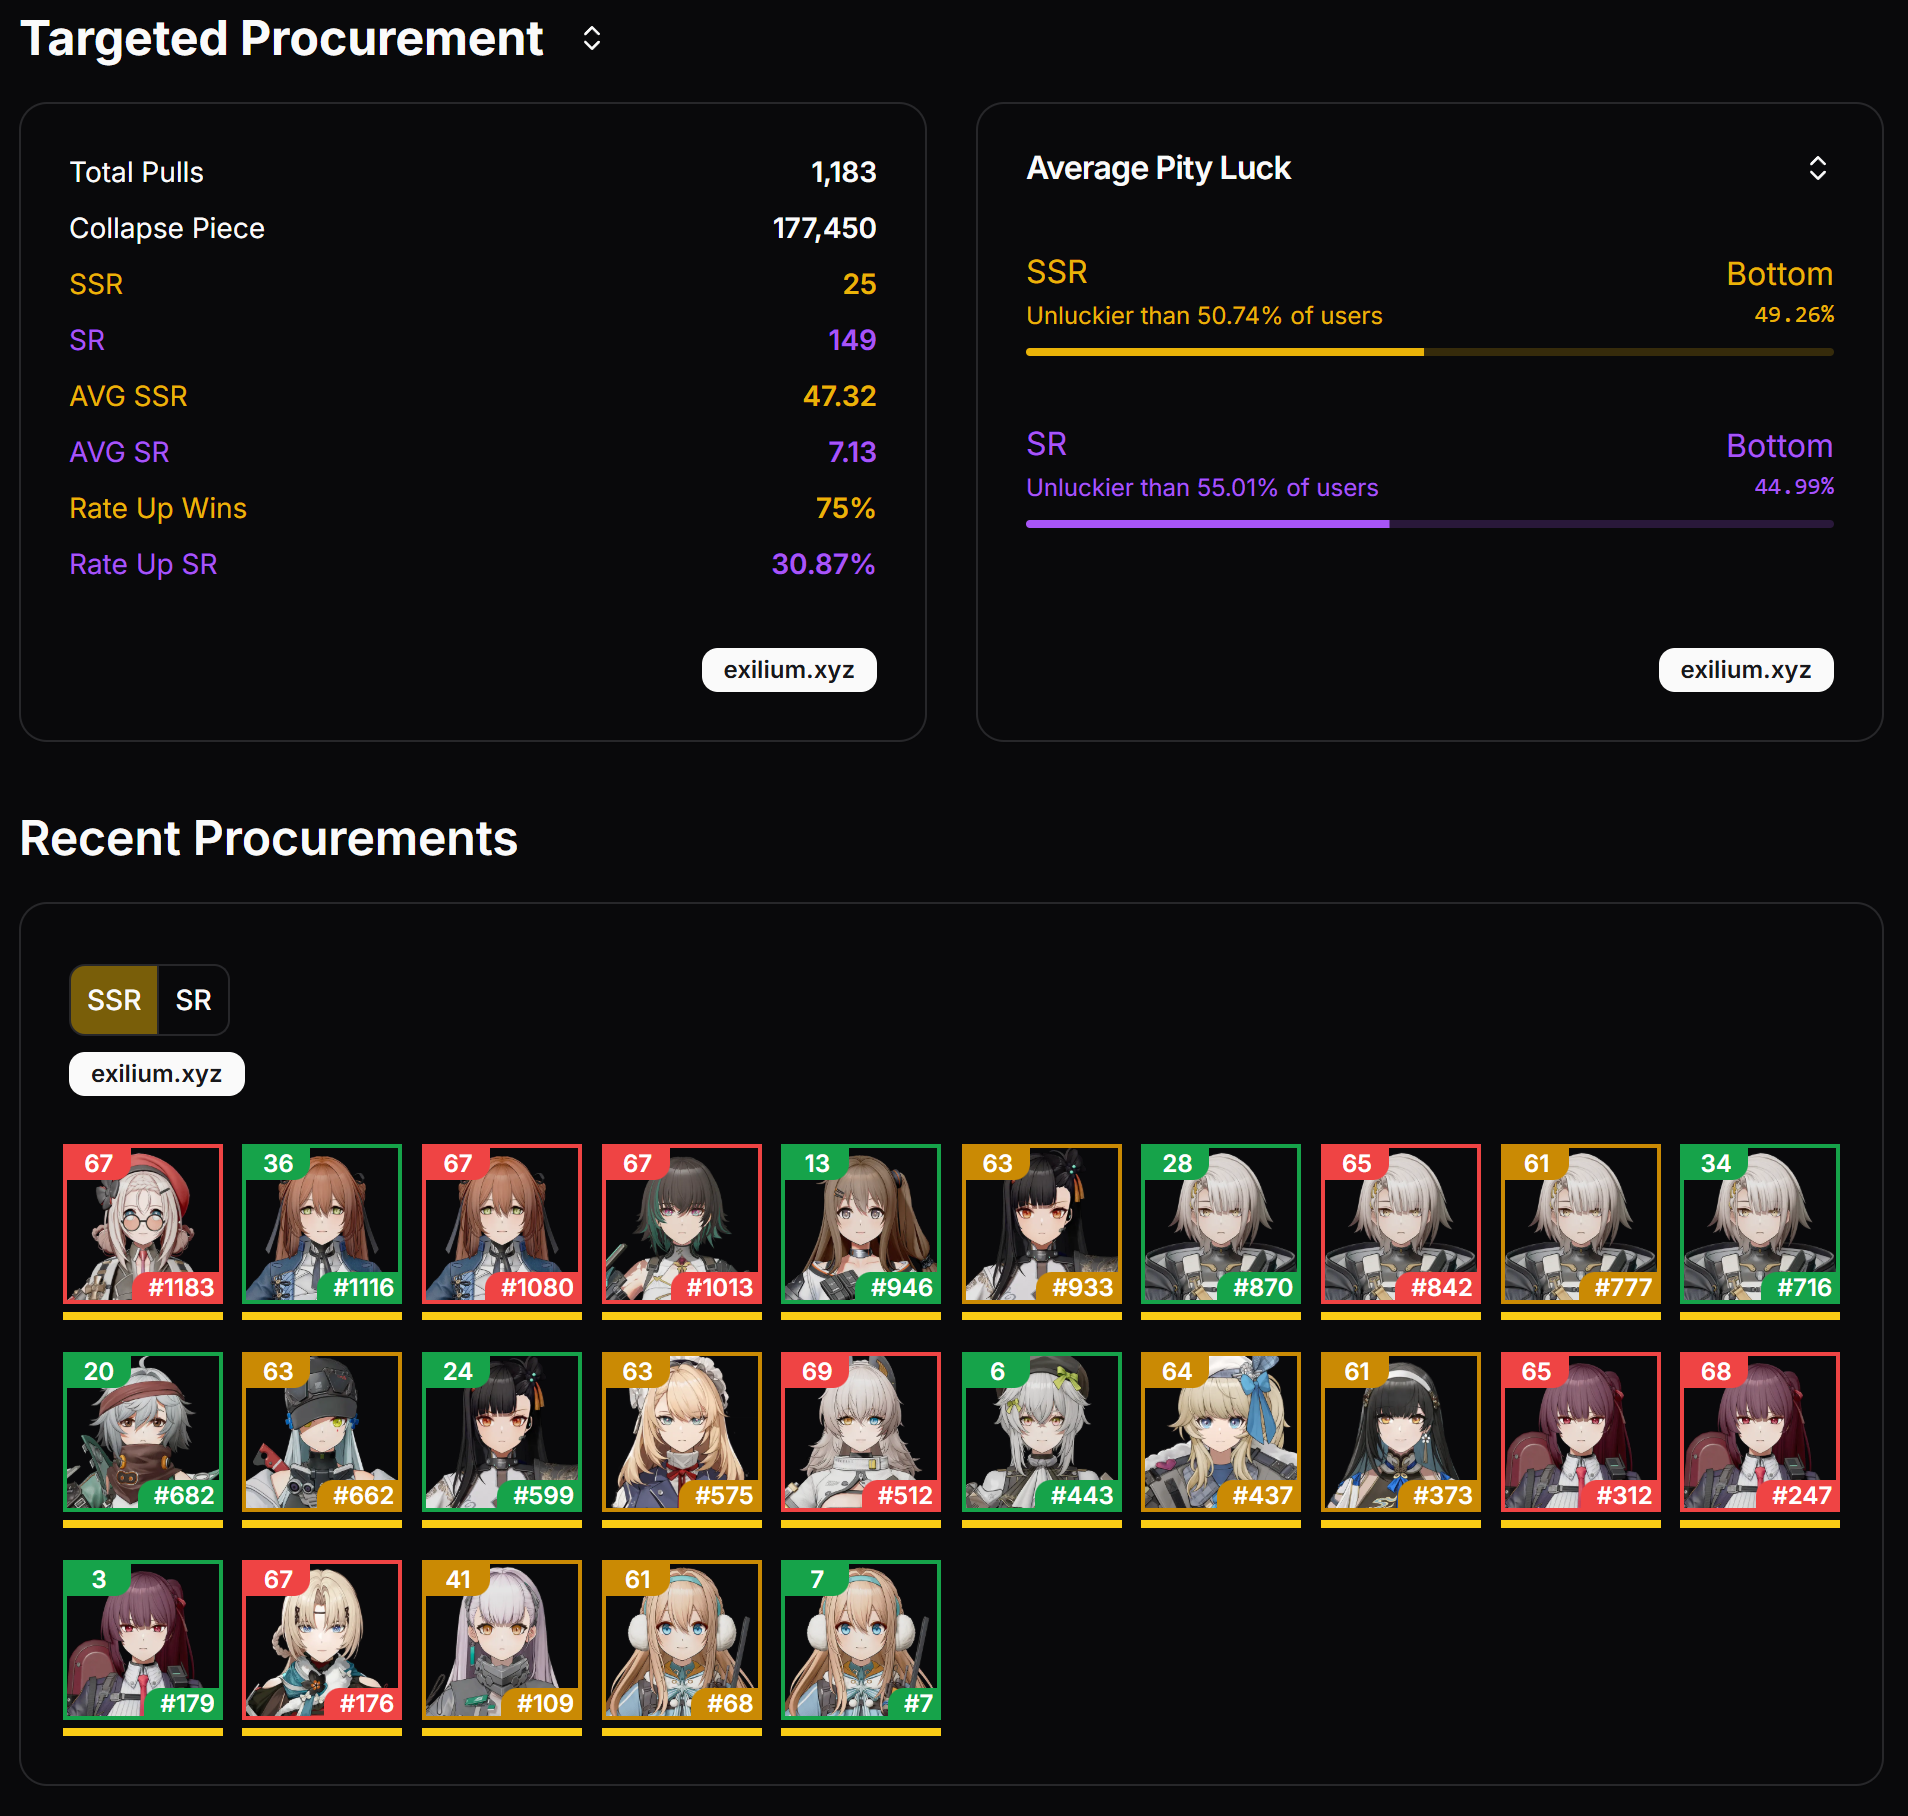
Task: Click the SSR count value 25
Action: click(860, 285)
